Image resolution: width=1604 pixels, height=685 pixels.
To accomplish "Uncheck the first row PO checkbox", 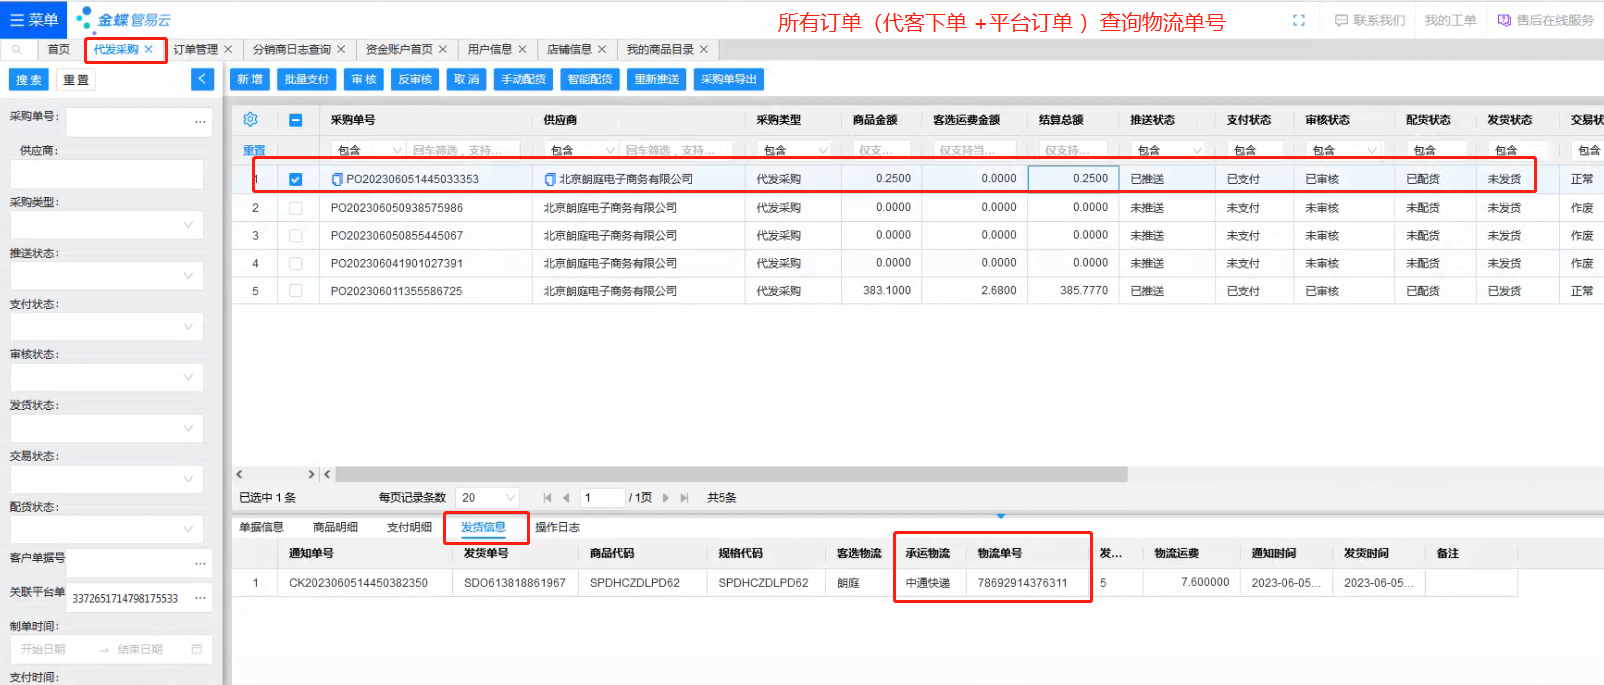I will click(295, 179).
